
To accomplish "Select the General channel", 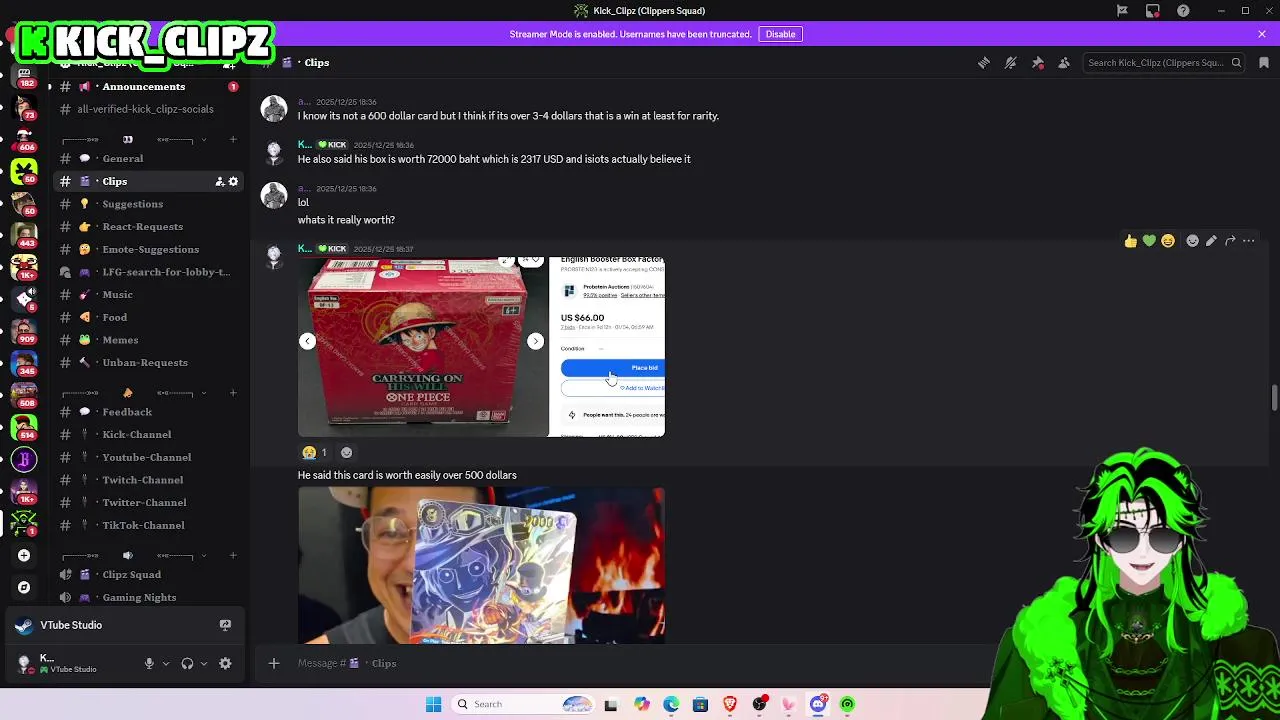I will coord(122,158).
